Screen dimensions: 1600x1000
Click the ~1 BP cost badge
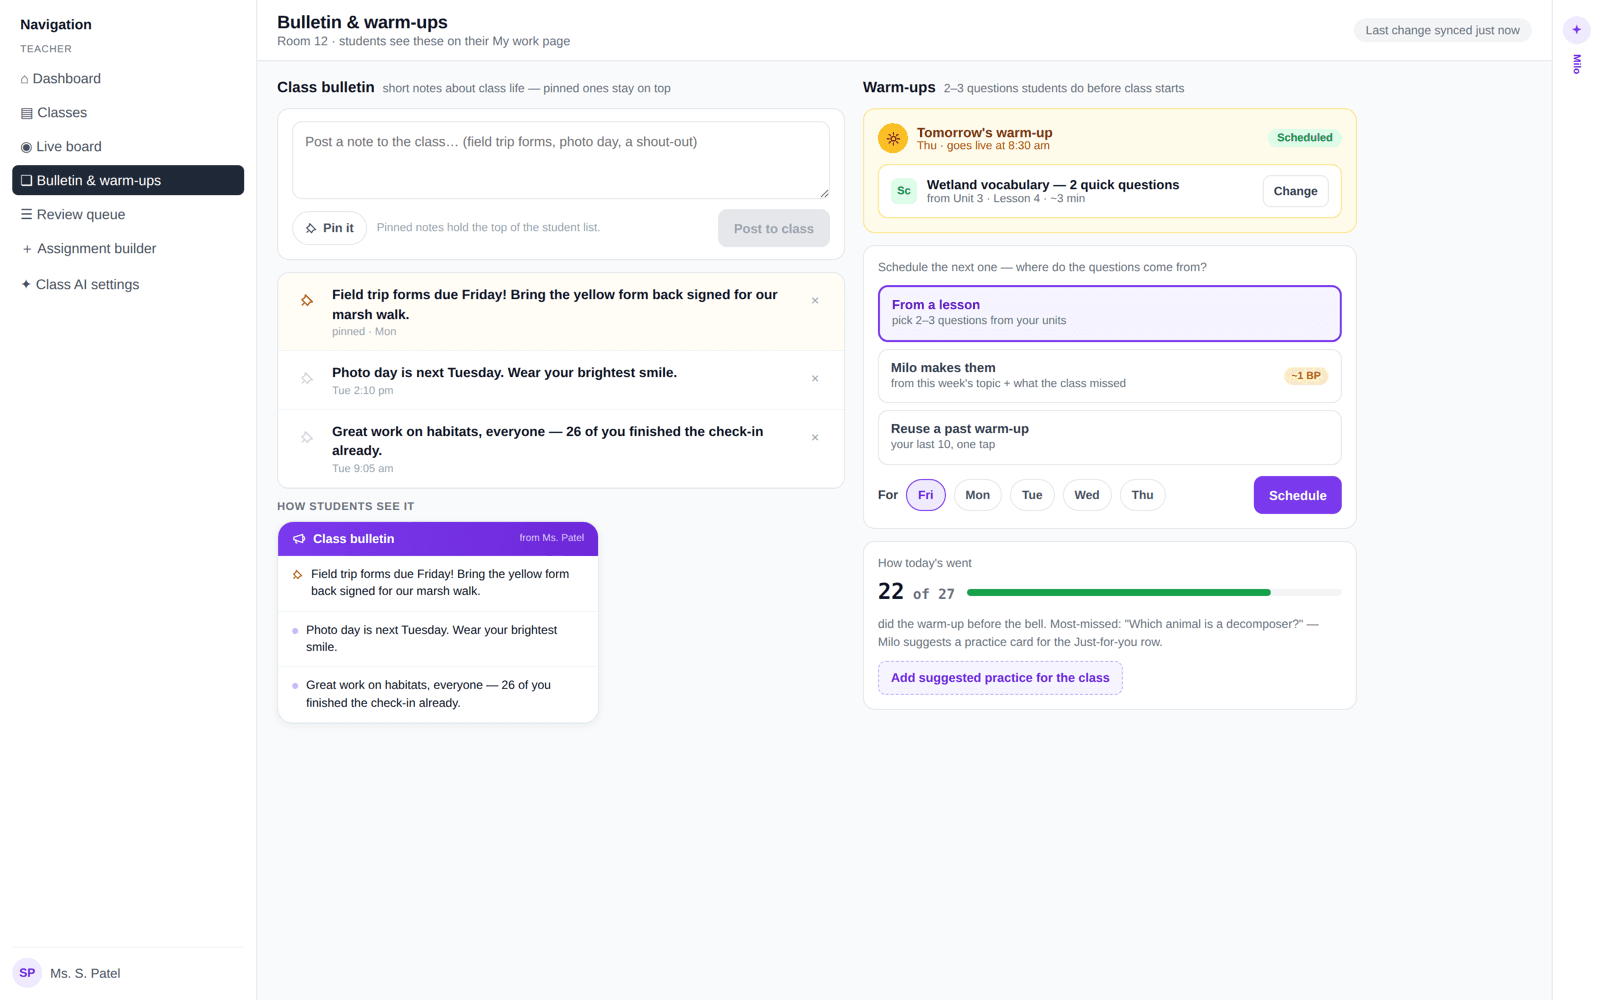[x=1305, y=376]
